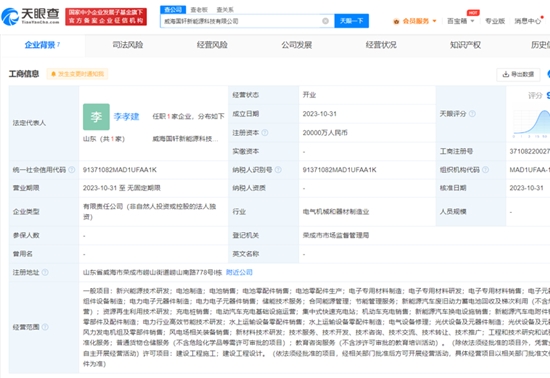This screenshot has height=378, width=550.
Task: Click the 登记机关 value 荣成市市场监督管理局
Action: click(x=336, y=235)
